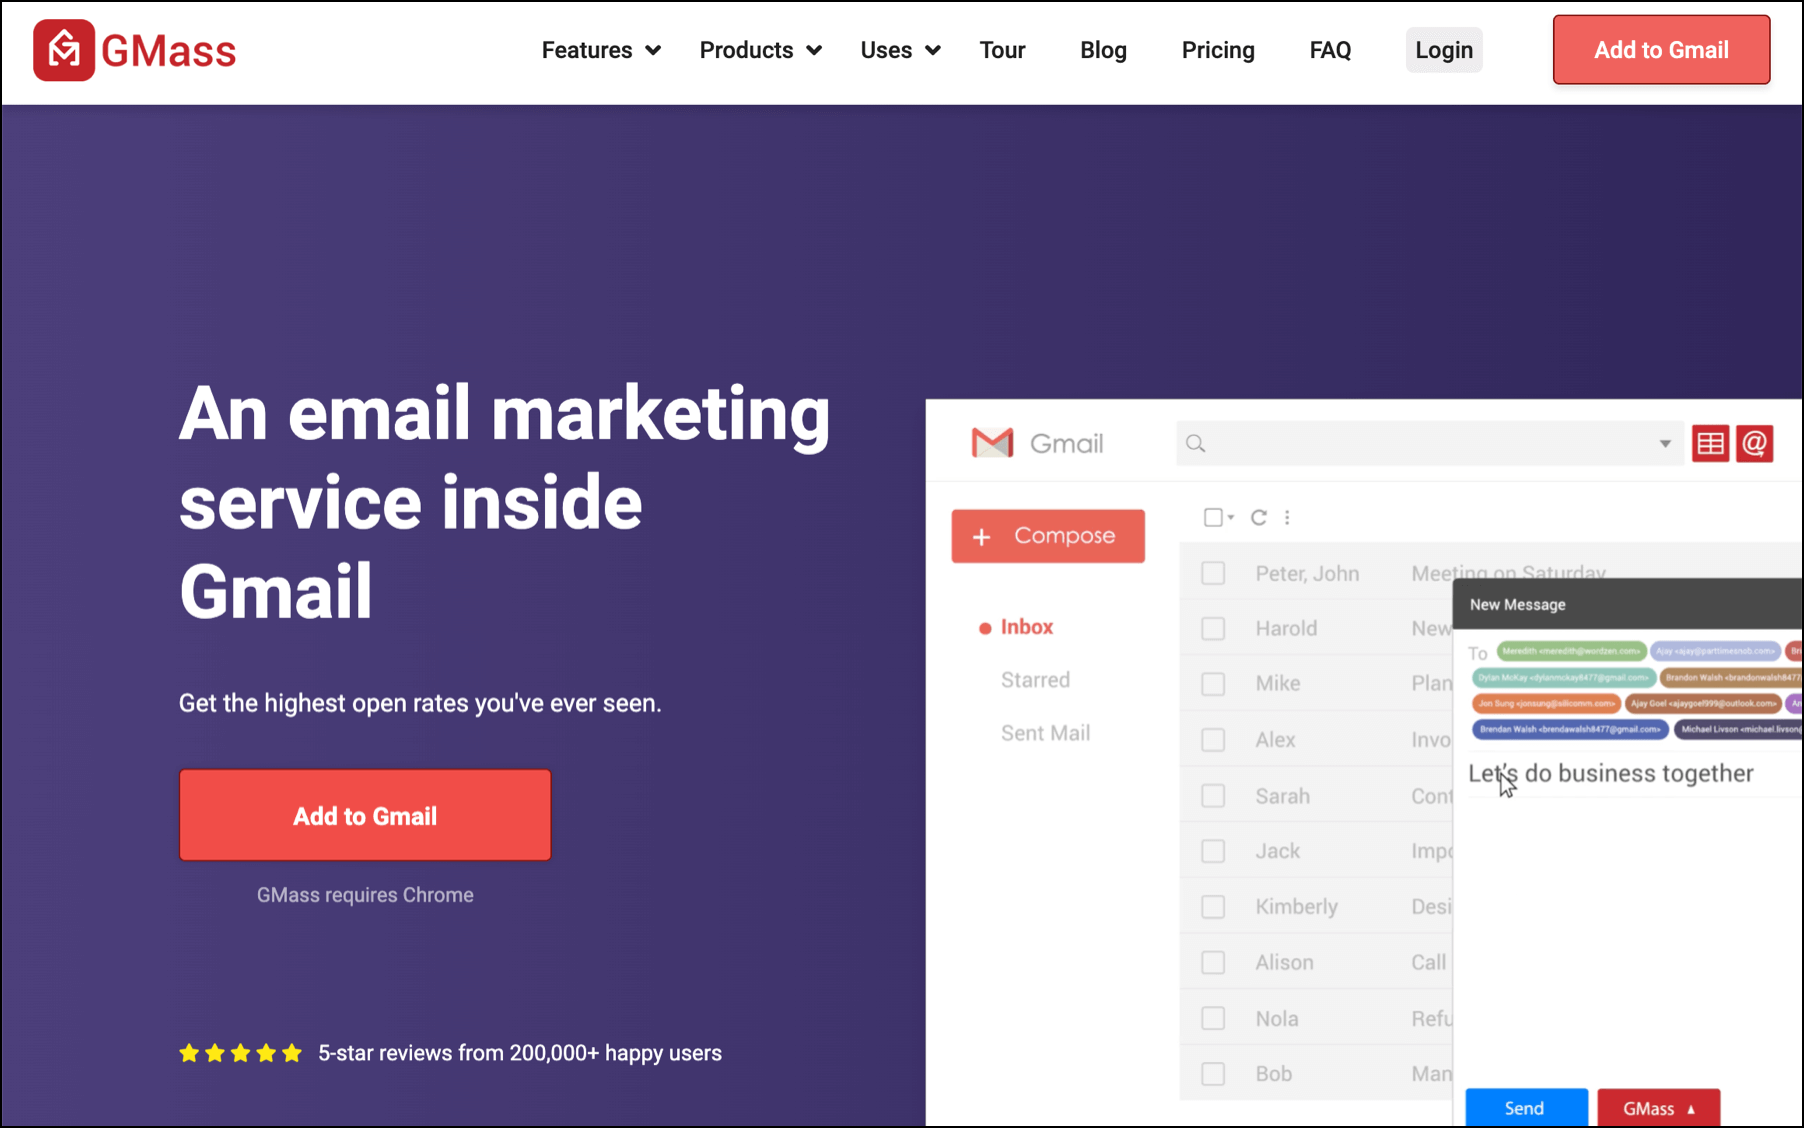Click the 'Alison' sender name
The image size is (1804, 1128).
coord(1284,963)
